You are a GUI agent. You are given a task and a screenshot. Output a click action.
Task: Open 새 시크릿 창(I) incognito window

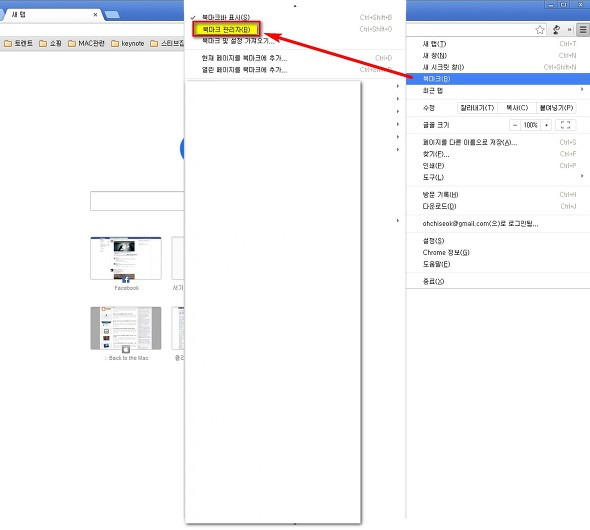click(x=498, y=67)
